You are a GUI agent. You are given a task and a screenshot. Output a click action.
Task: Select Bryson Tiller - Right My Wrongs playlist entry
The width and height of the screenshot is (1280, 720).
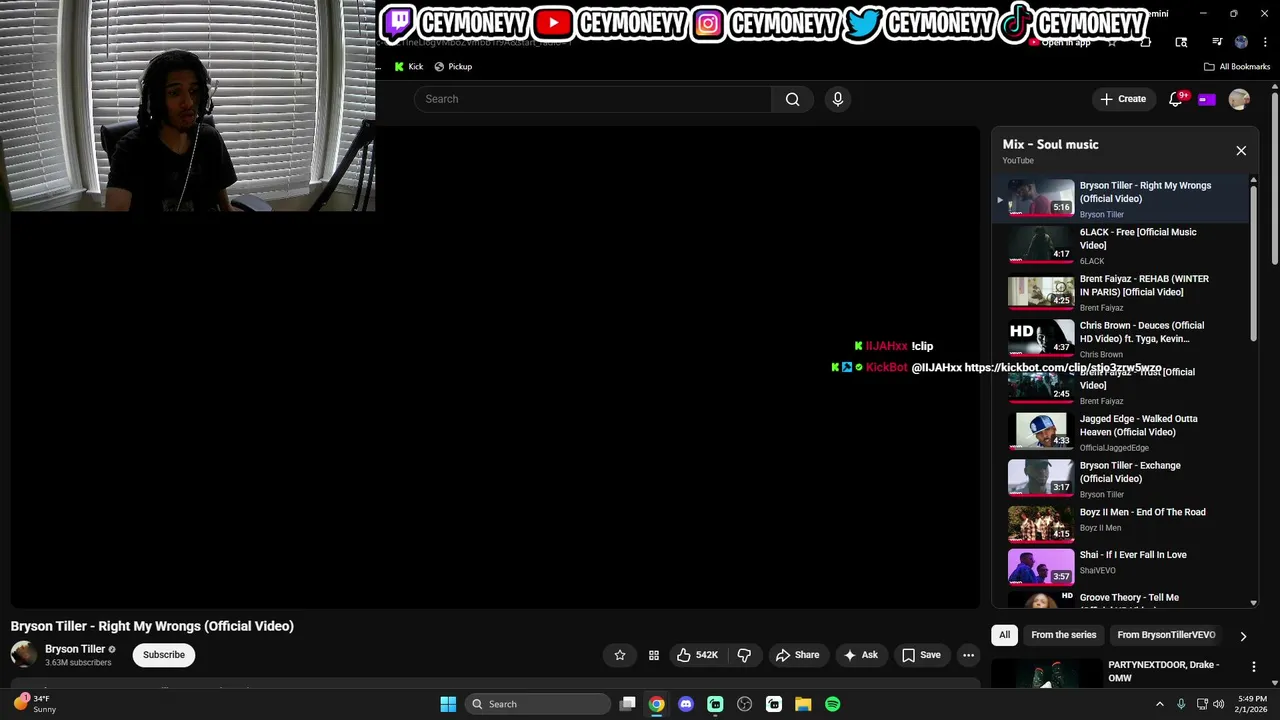pyautogui.click(x=1120, y=199)
